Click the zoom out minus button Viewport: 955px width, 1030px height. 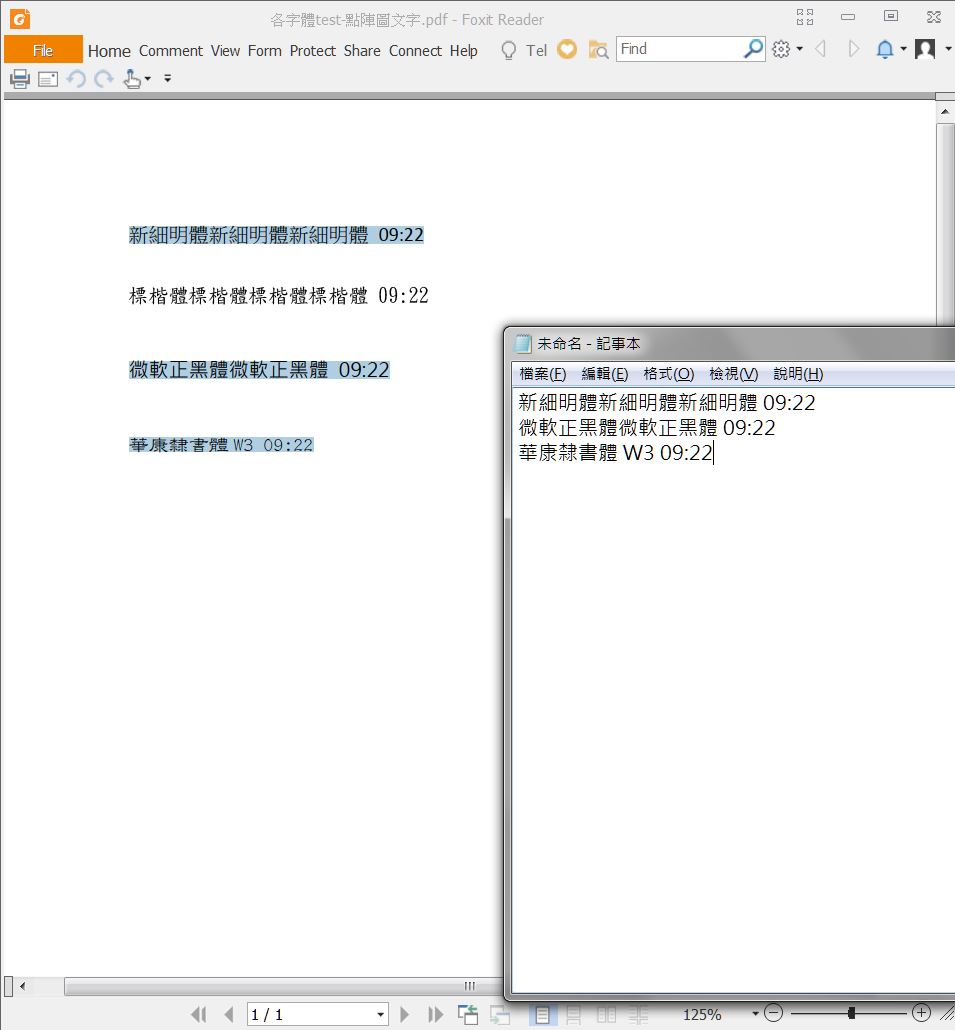(774, 1013)
